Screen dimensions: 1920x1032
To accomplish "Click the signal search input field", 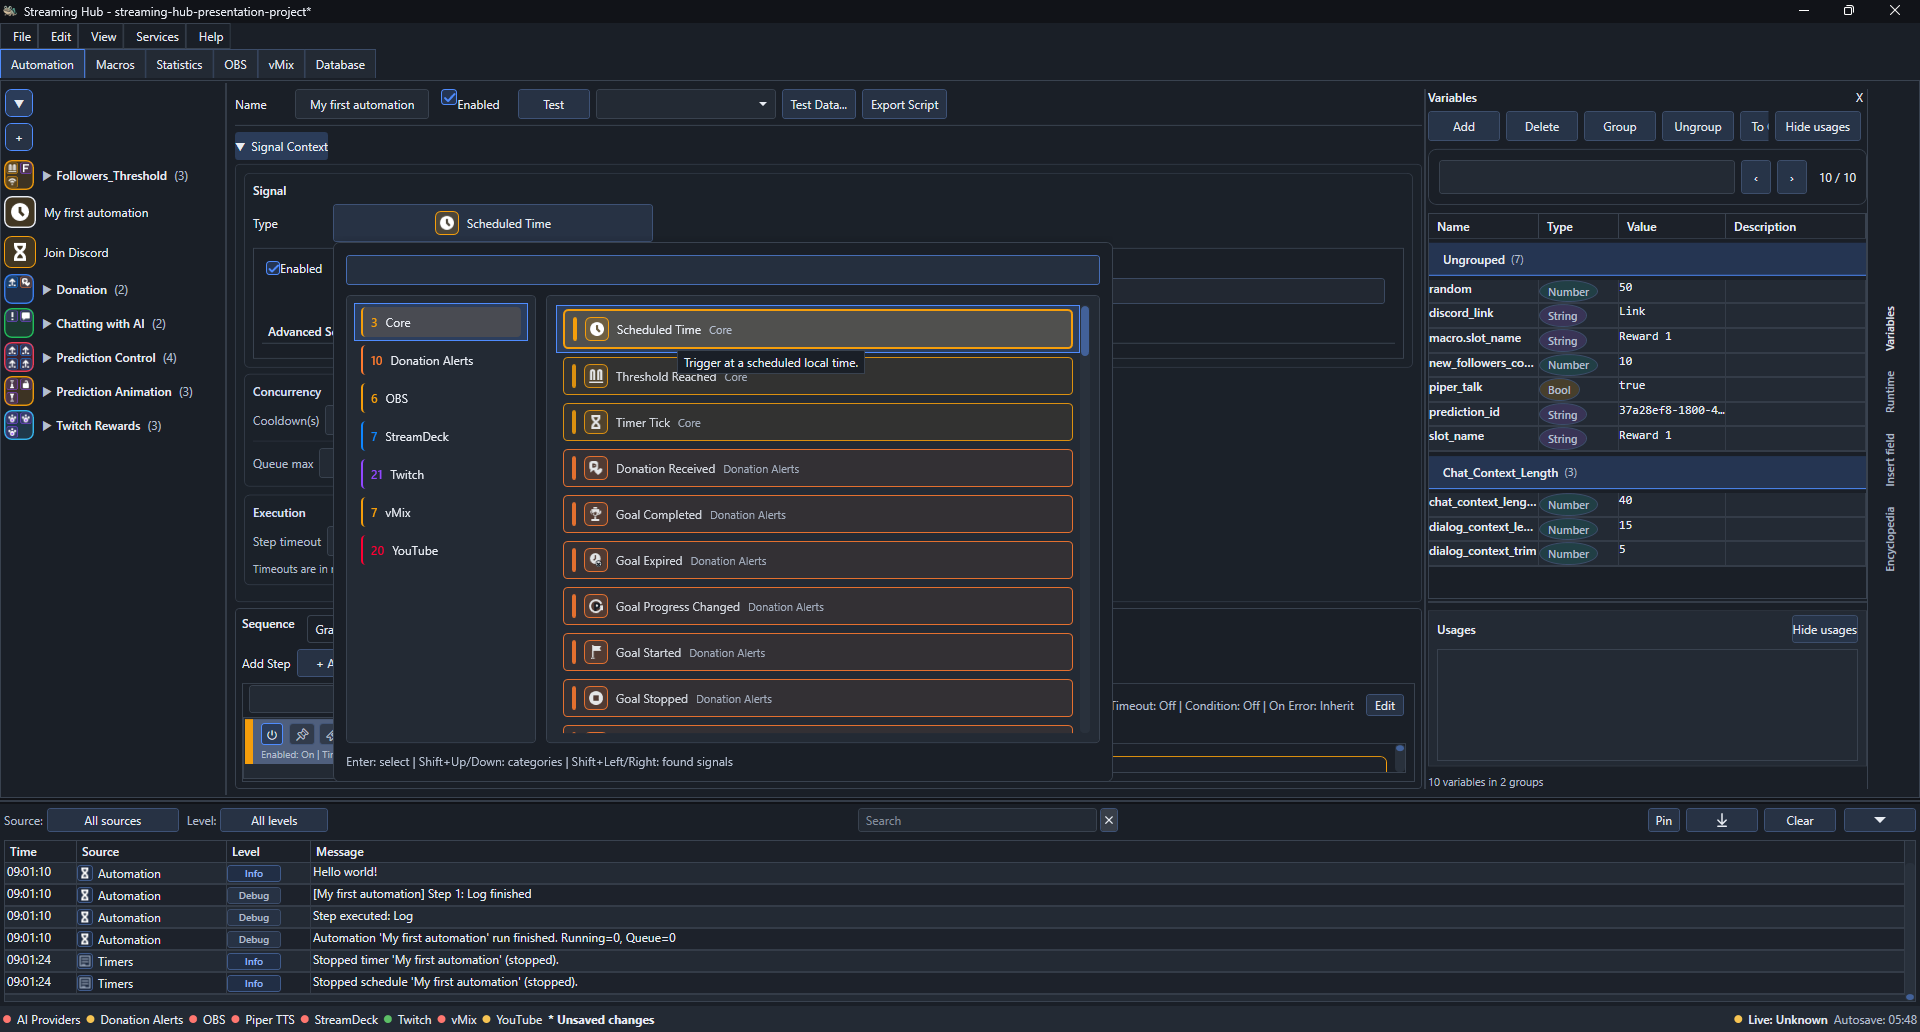I will coord(722,269).
